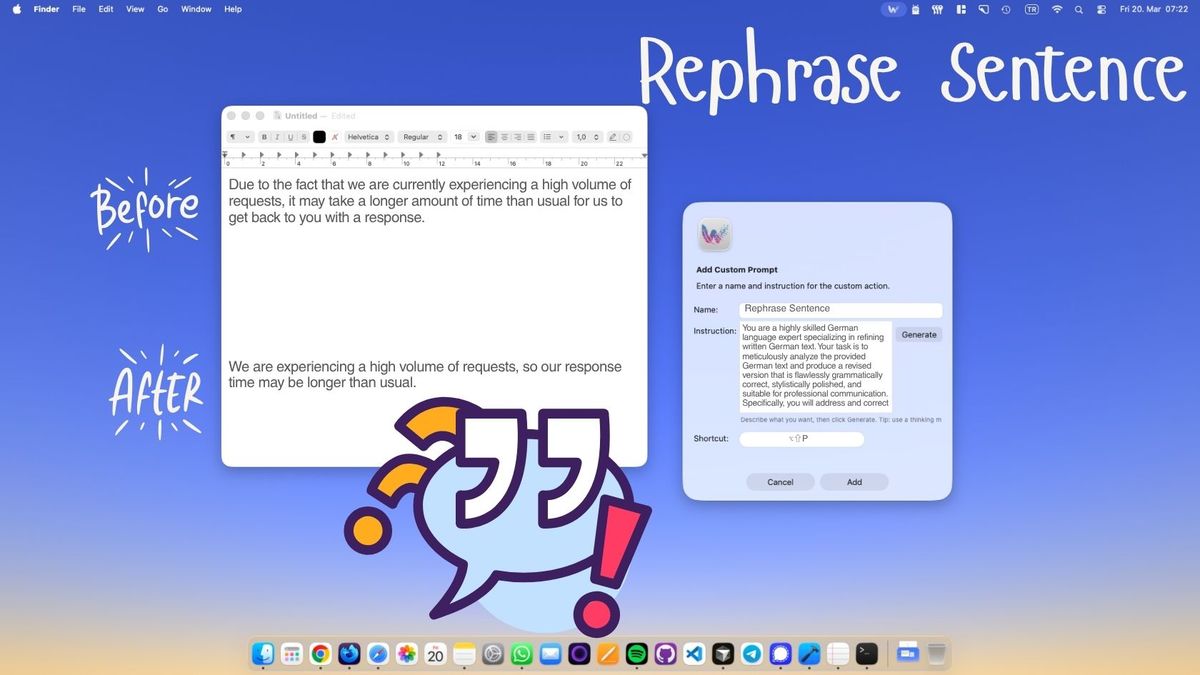Image resolution: width=1200 pixels, height=675 pixels.
Task: Open the Window menu in menu bar
Action: pos(196,9)
